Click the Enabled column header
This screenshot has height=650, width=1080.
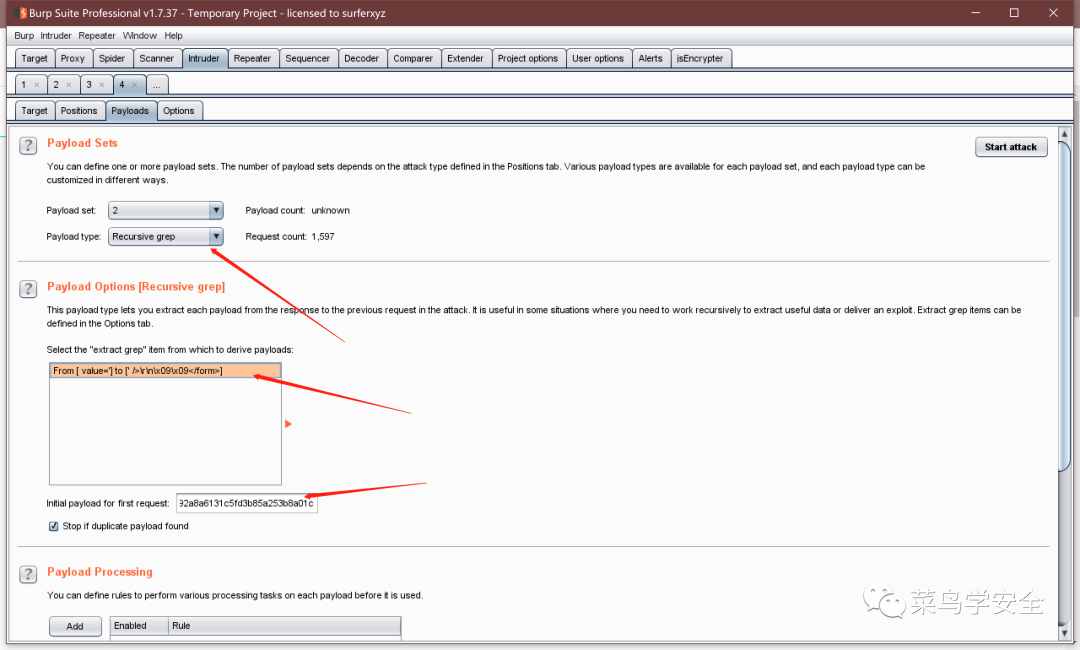point(139,625)
